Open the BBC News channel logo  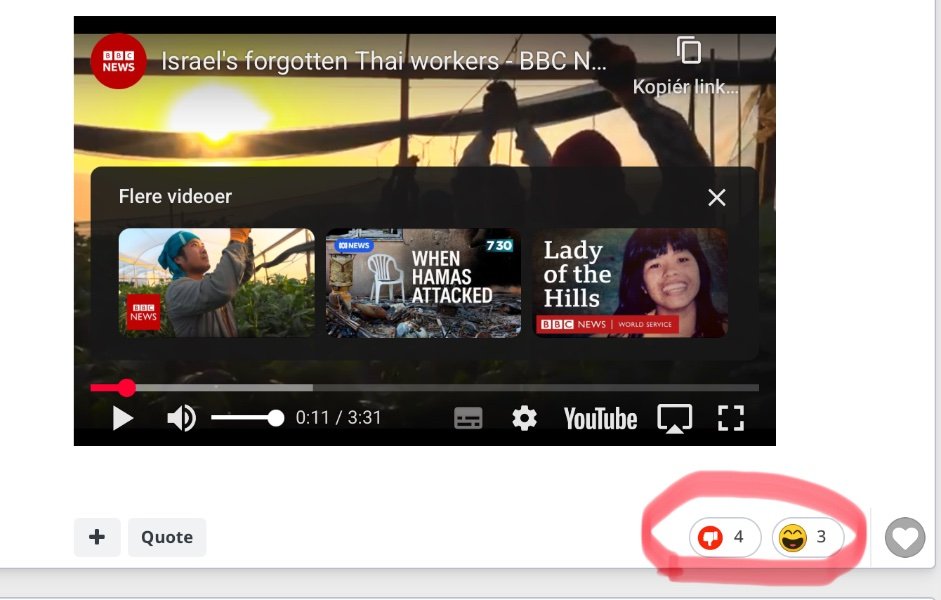pyautogui.click(x=118, y=61)
